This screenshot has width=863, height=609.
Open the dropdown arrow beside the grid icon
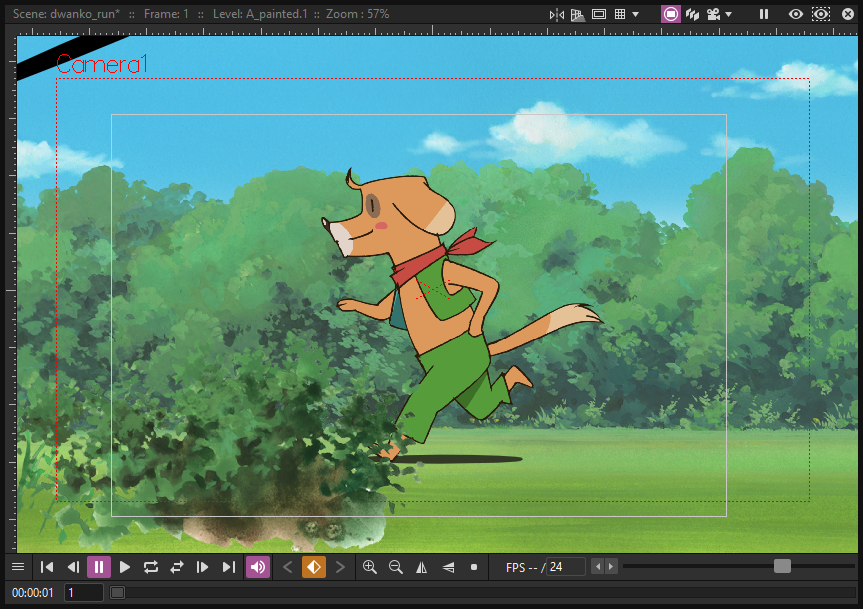pos(636,14)
